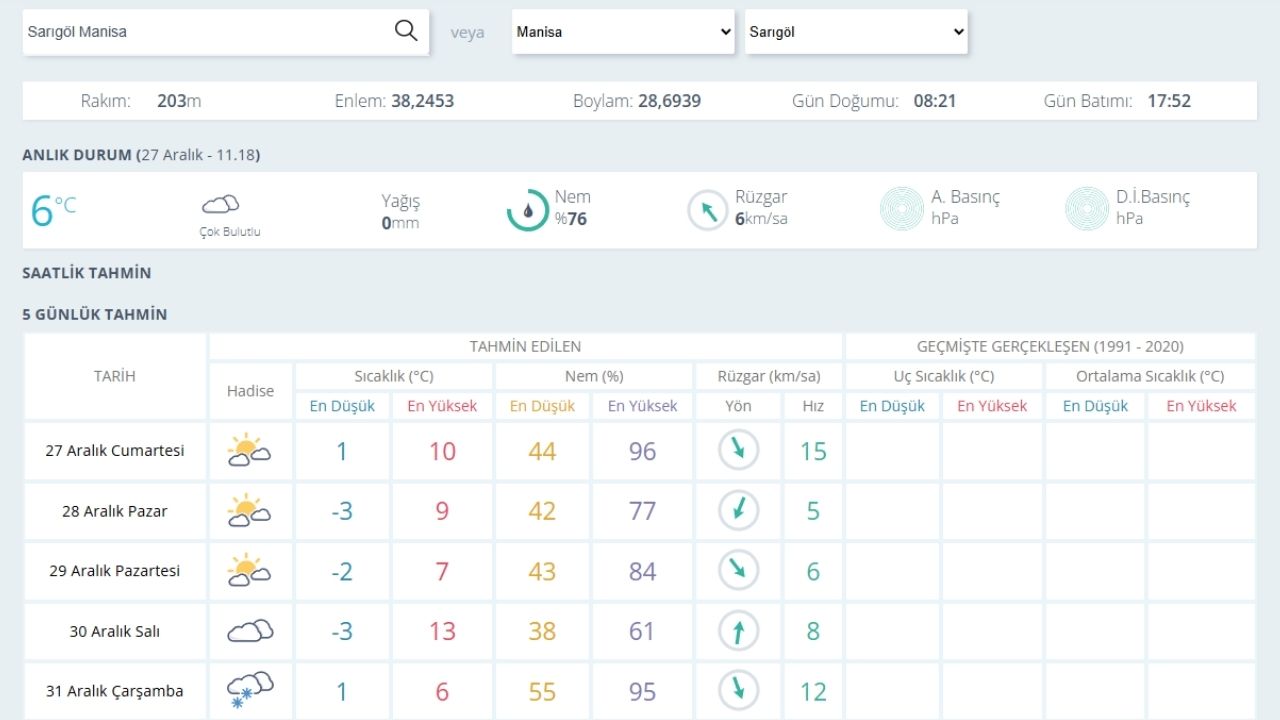Click the Çok Bulutlu cloud icon
The image size is (1280, 720).
(x=221, y=205)
